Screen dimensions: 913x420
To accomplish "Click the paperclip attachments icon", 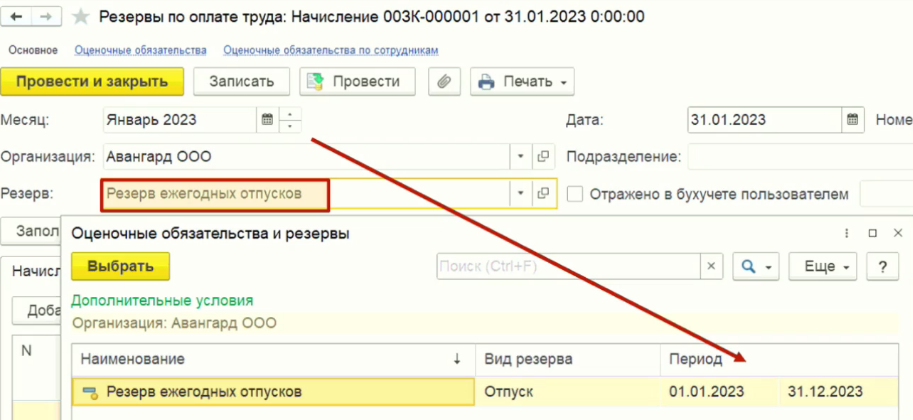I will 444,81.
